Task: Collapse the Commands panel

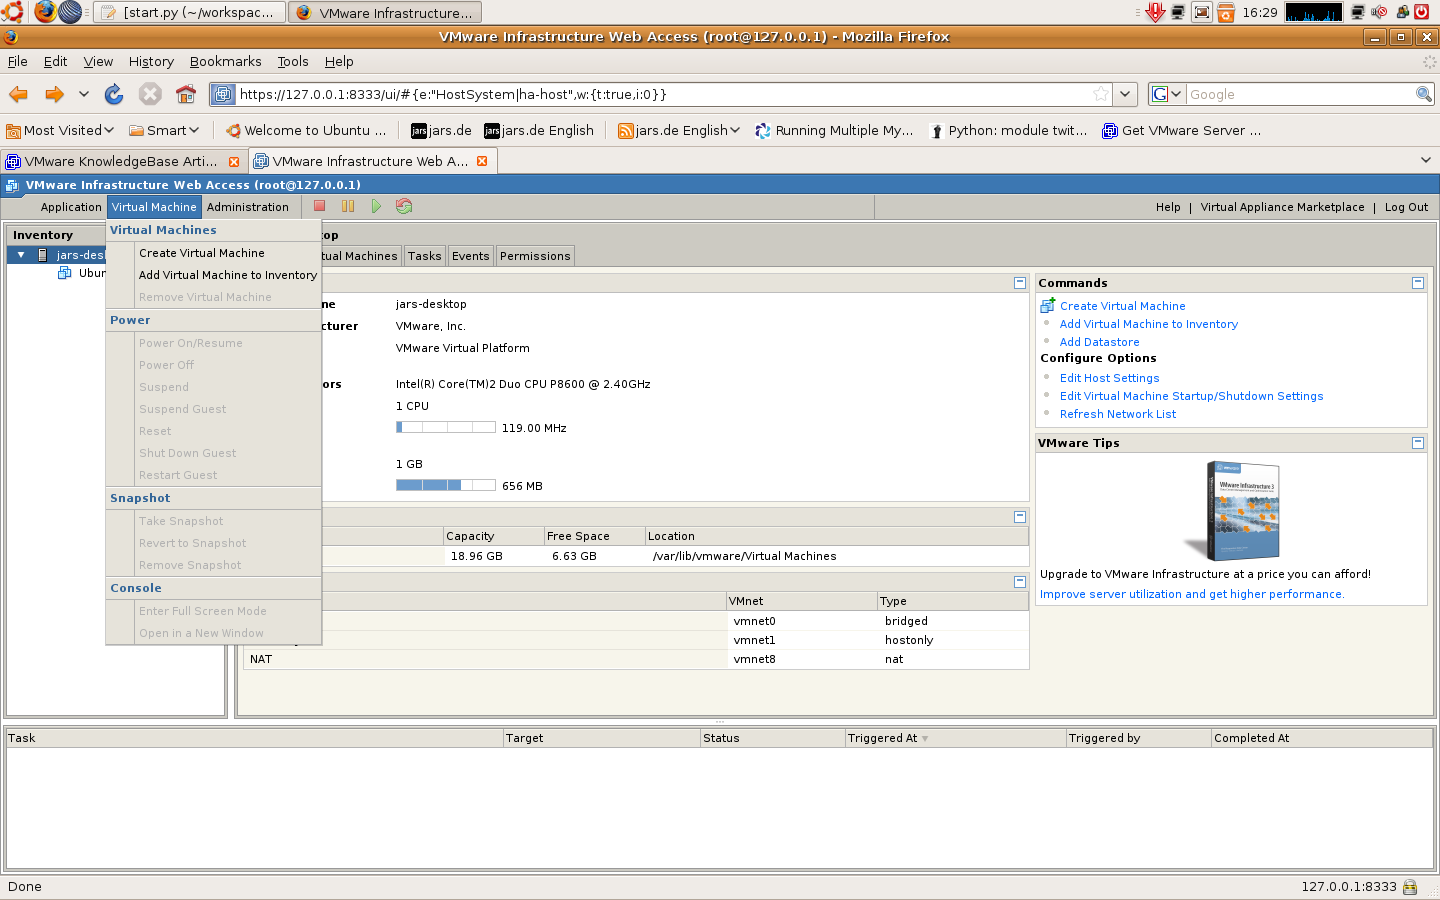Action: (x=1418, y=283)
